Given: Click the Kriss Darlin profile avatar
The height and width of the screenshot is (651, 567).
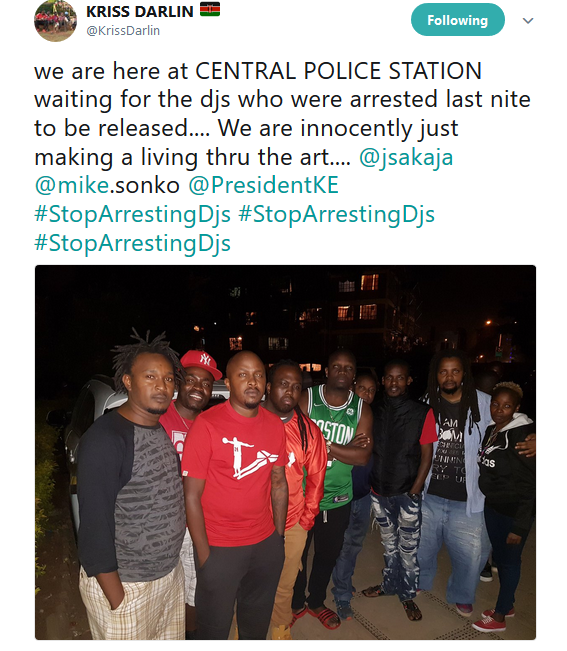Looking at the screenshot, I should [x=55, y=20].
